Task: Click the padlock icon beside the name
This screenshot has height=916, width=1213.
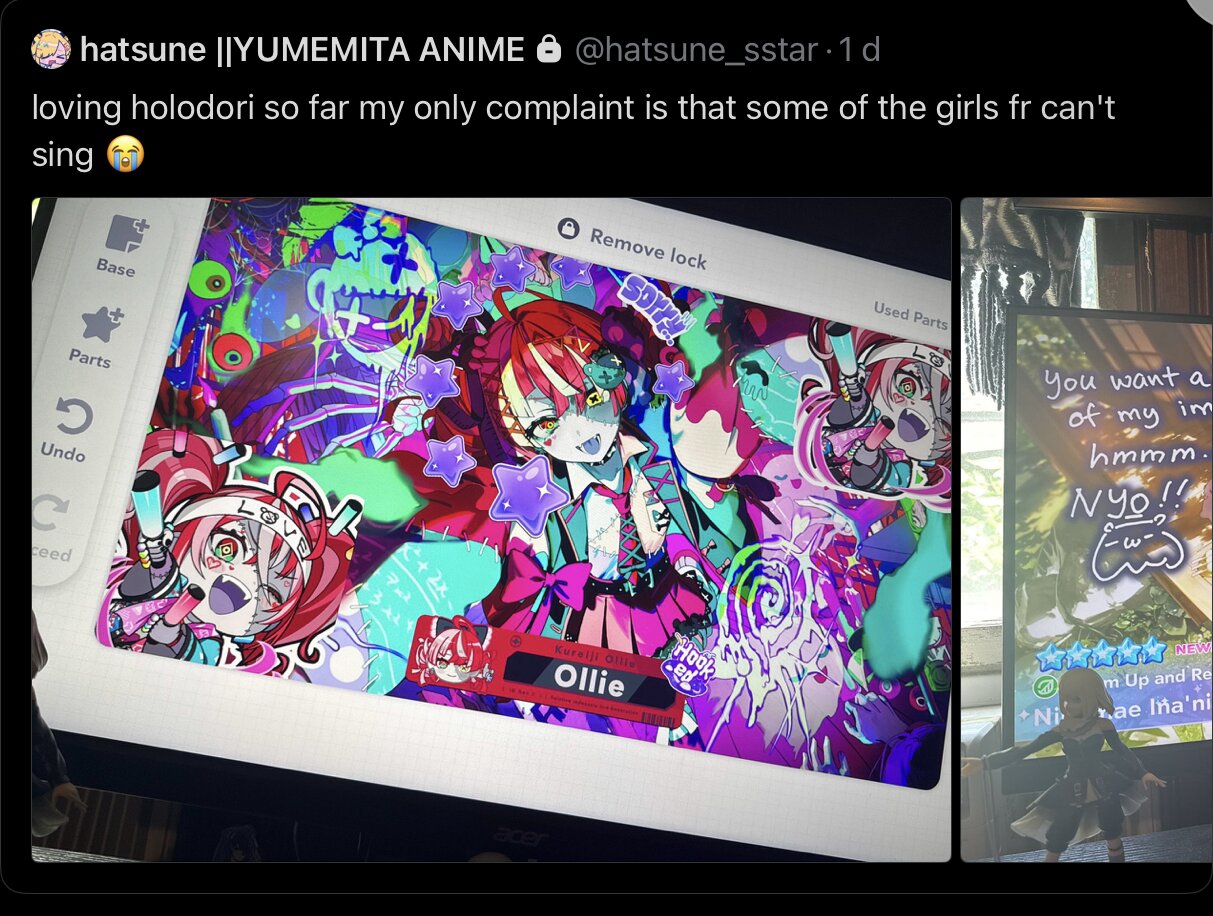Action: coord(549,49)
